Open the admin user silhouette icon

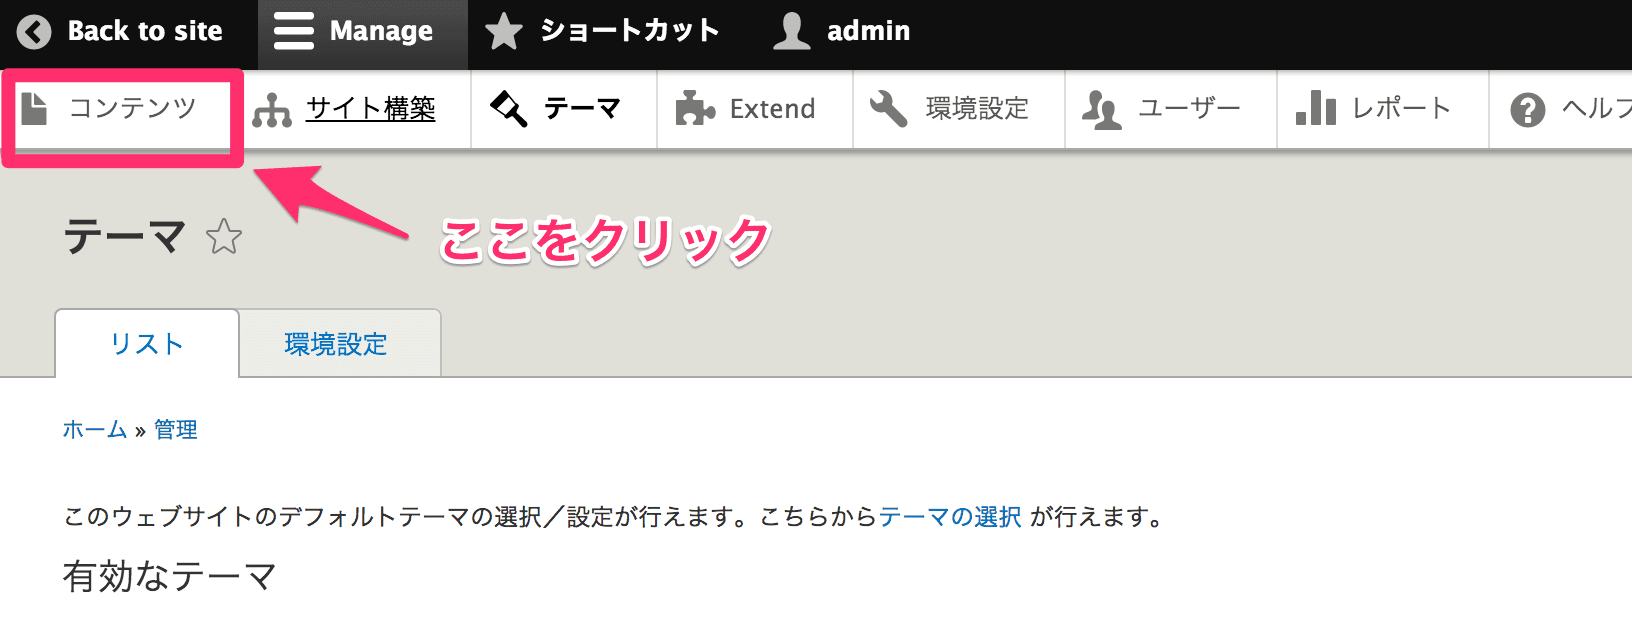pos(792,31)
